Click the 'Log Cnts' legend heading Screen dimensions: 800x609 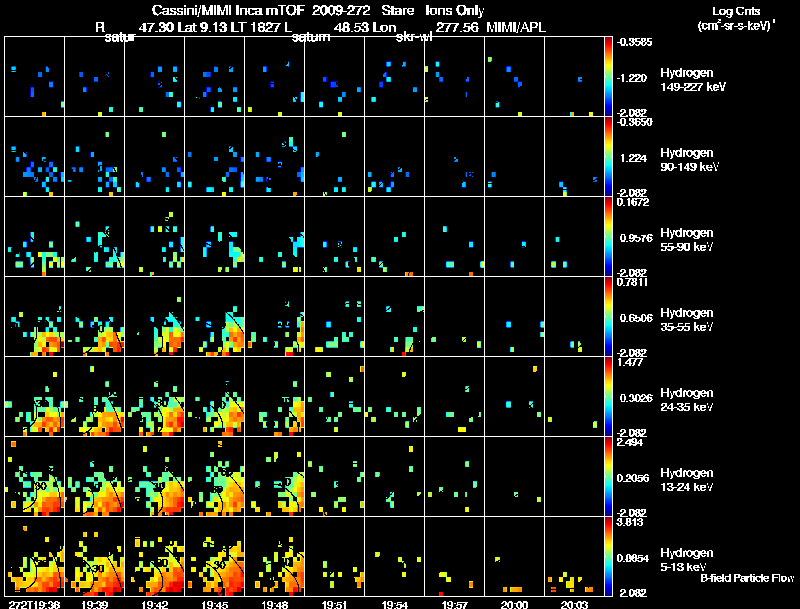(736, 11)
